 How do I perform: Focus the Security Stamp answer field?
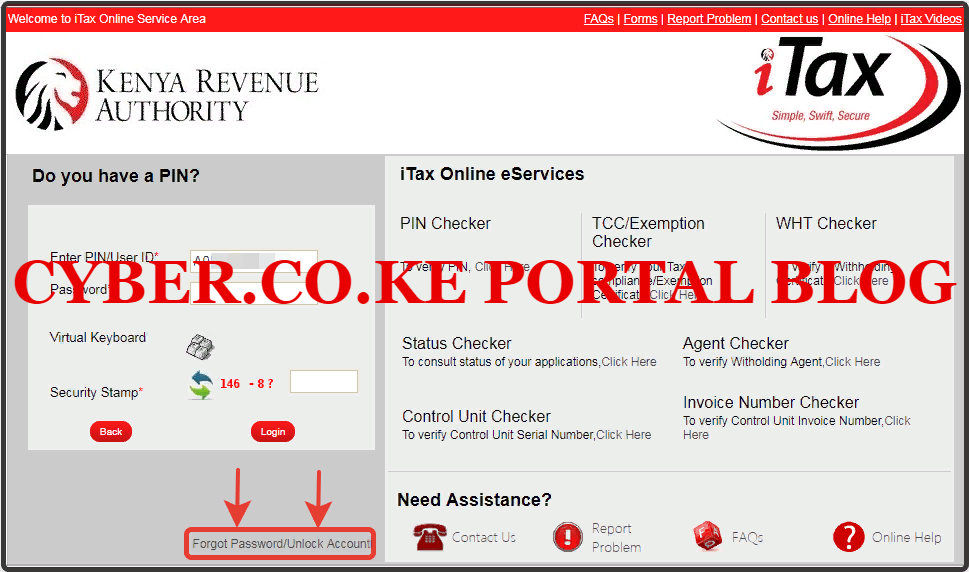(x=324, y=381)
